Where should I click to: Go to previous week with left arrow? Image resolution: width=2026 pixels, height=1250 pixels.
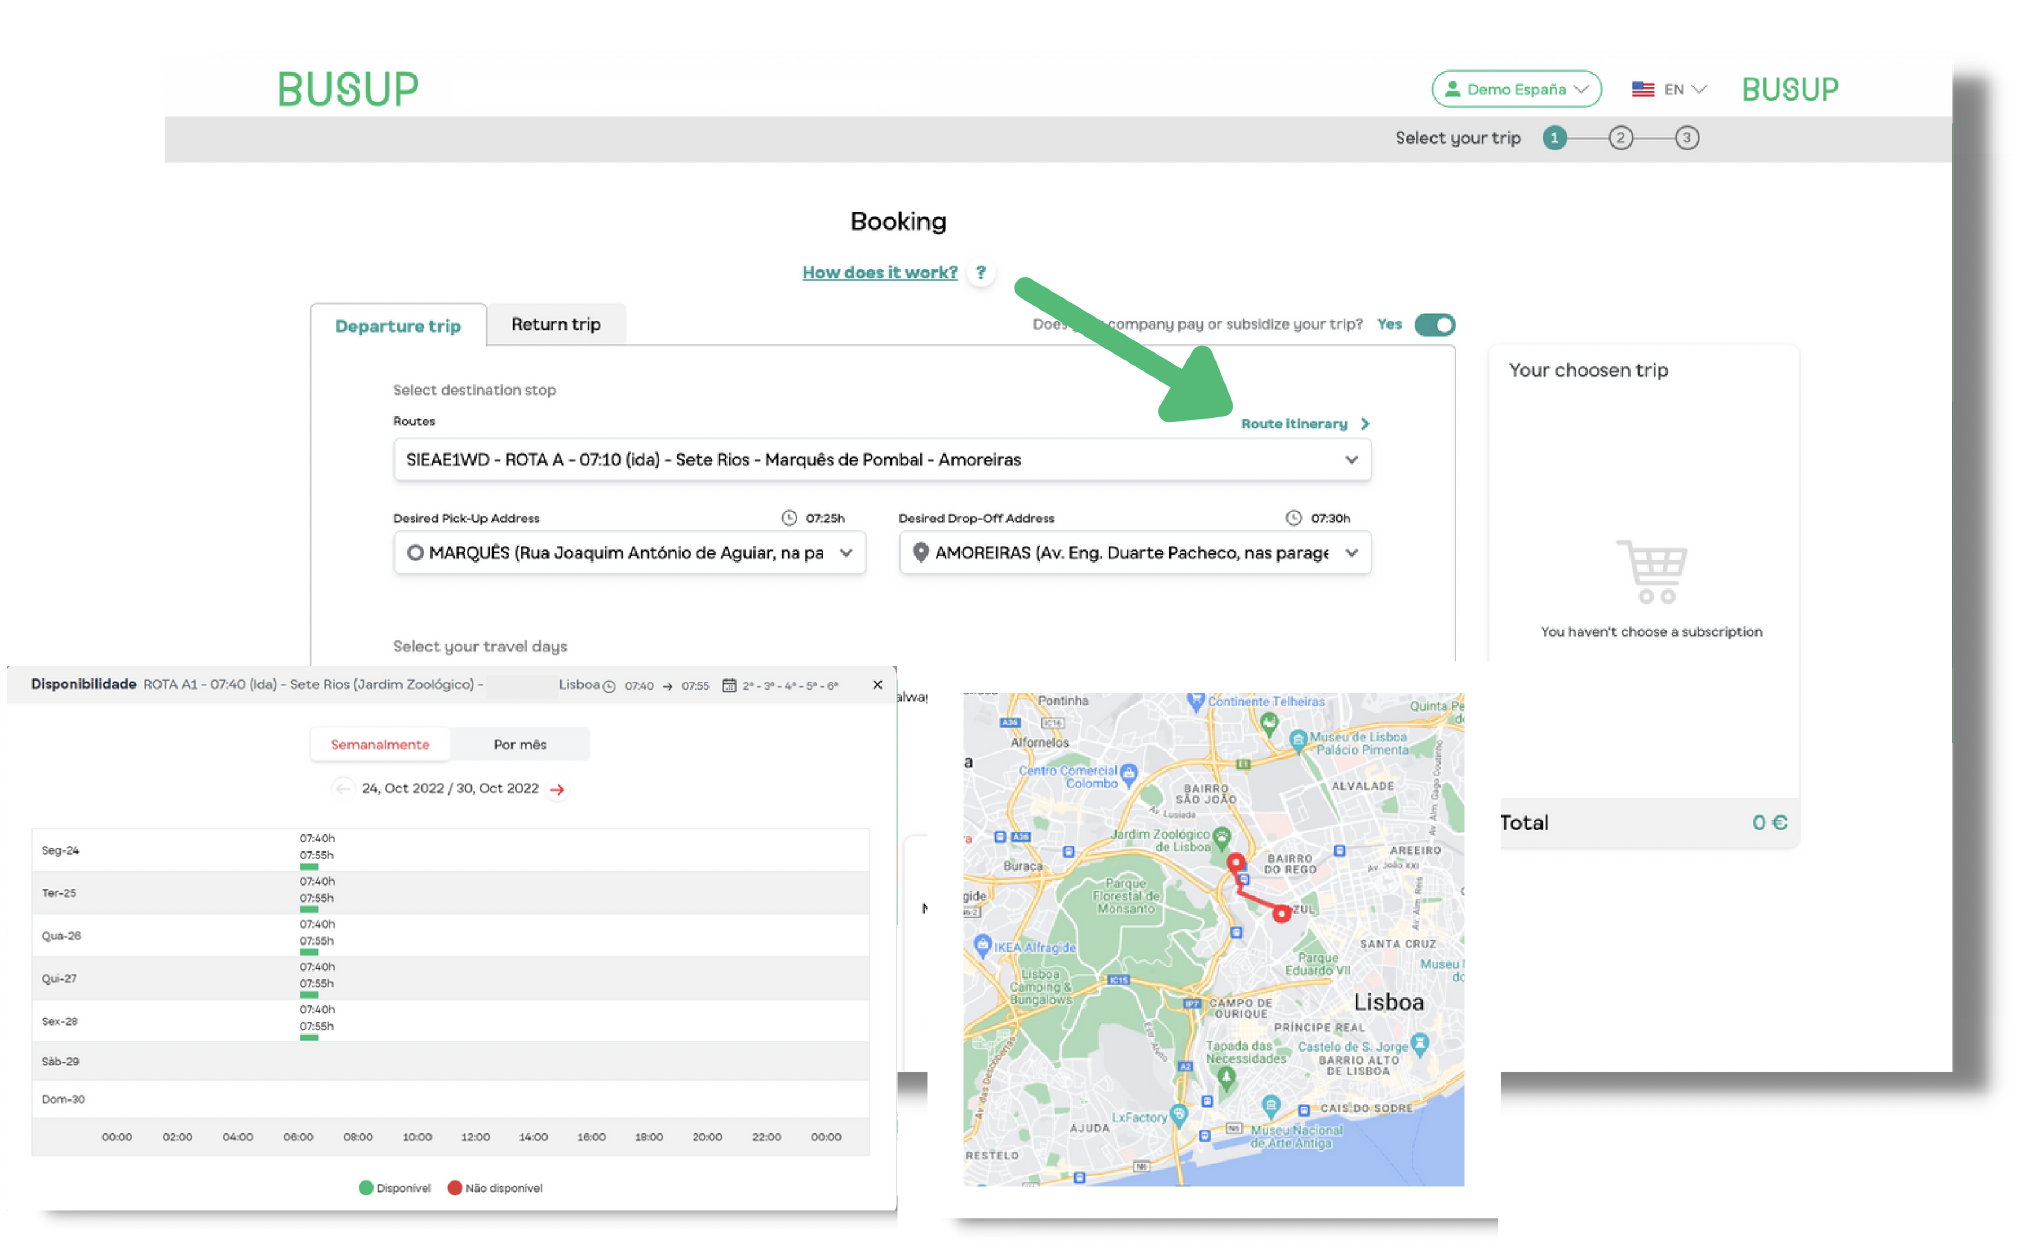[343, 788]
